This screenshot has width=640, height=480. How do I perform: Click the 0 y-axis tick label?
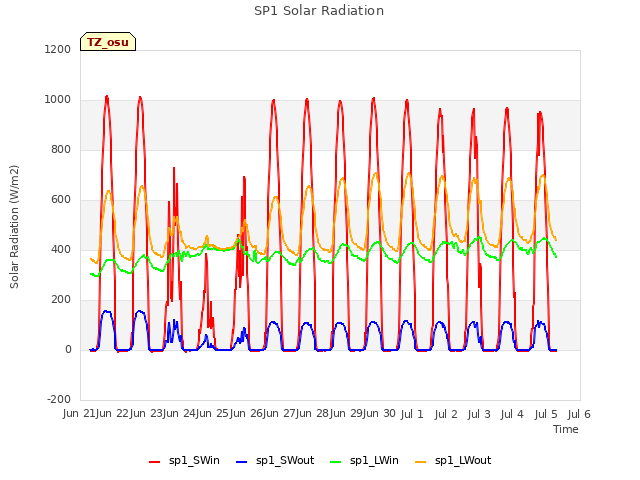tap(68, 349)
